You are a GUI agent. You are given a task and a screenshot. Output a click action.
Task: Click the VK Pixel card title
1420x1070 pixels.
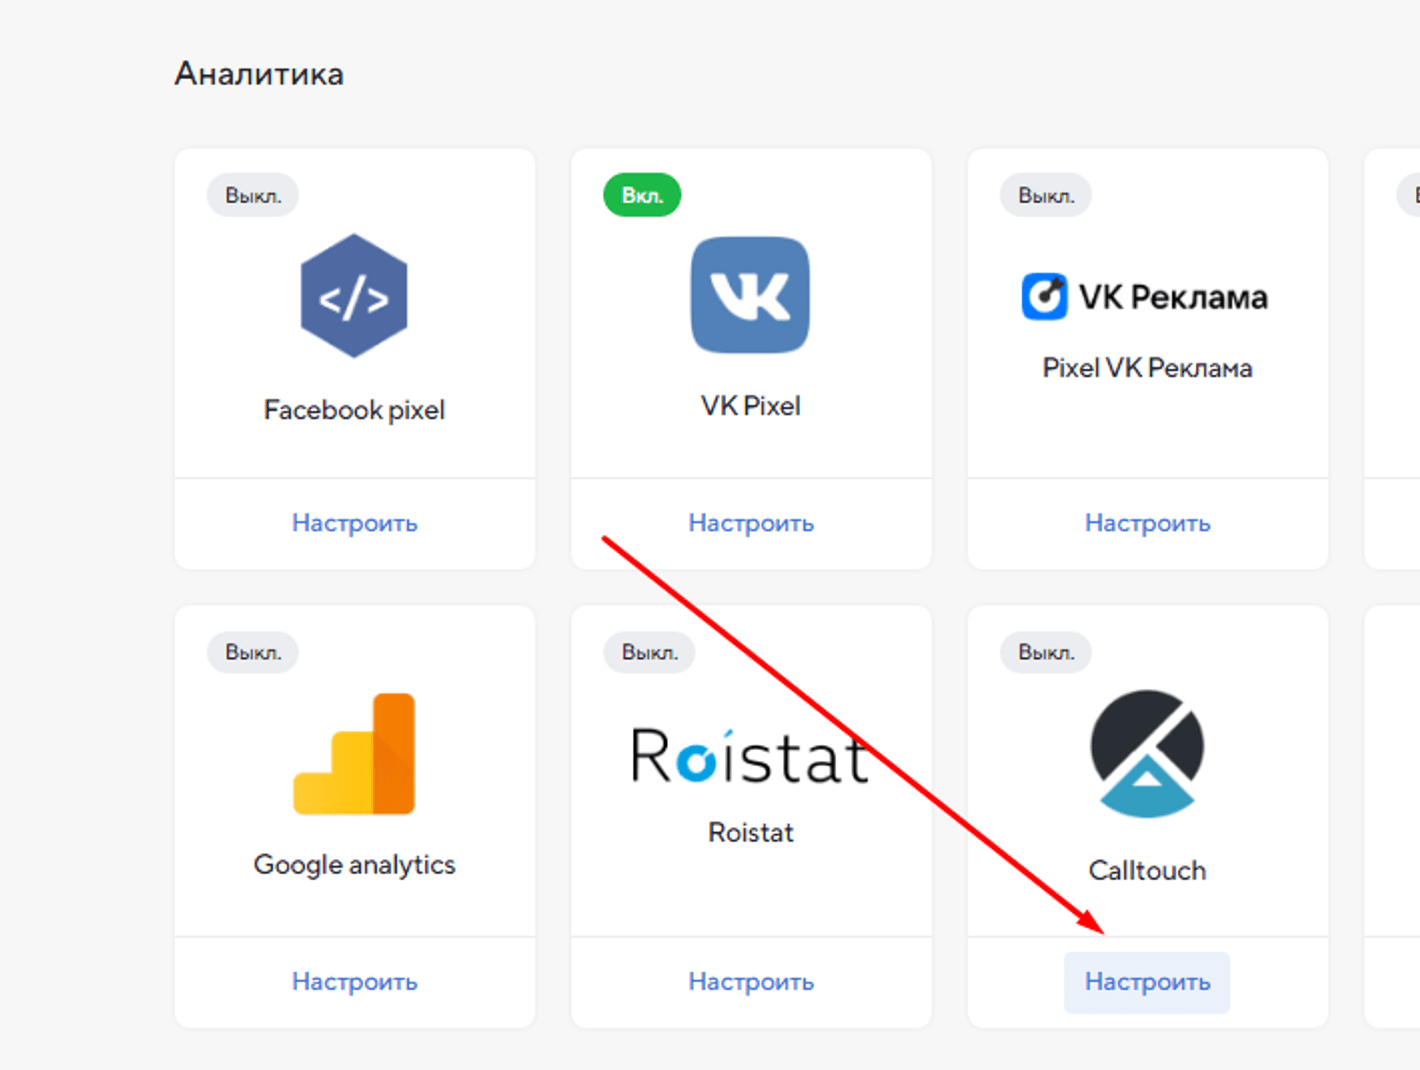(750, 406)
